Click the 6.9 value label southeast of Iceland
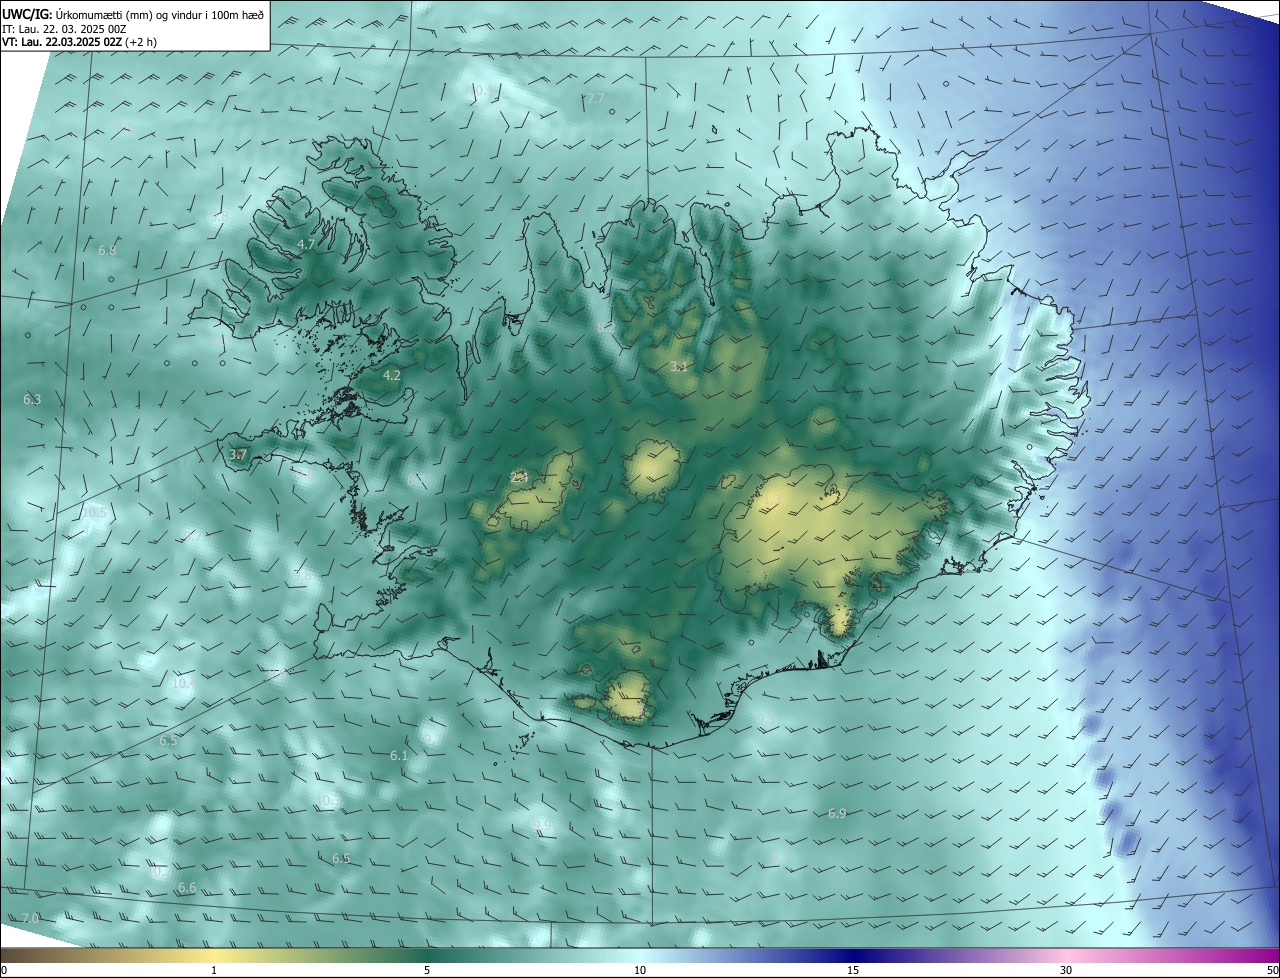The image size is (1280, 978). point(838,813)
